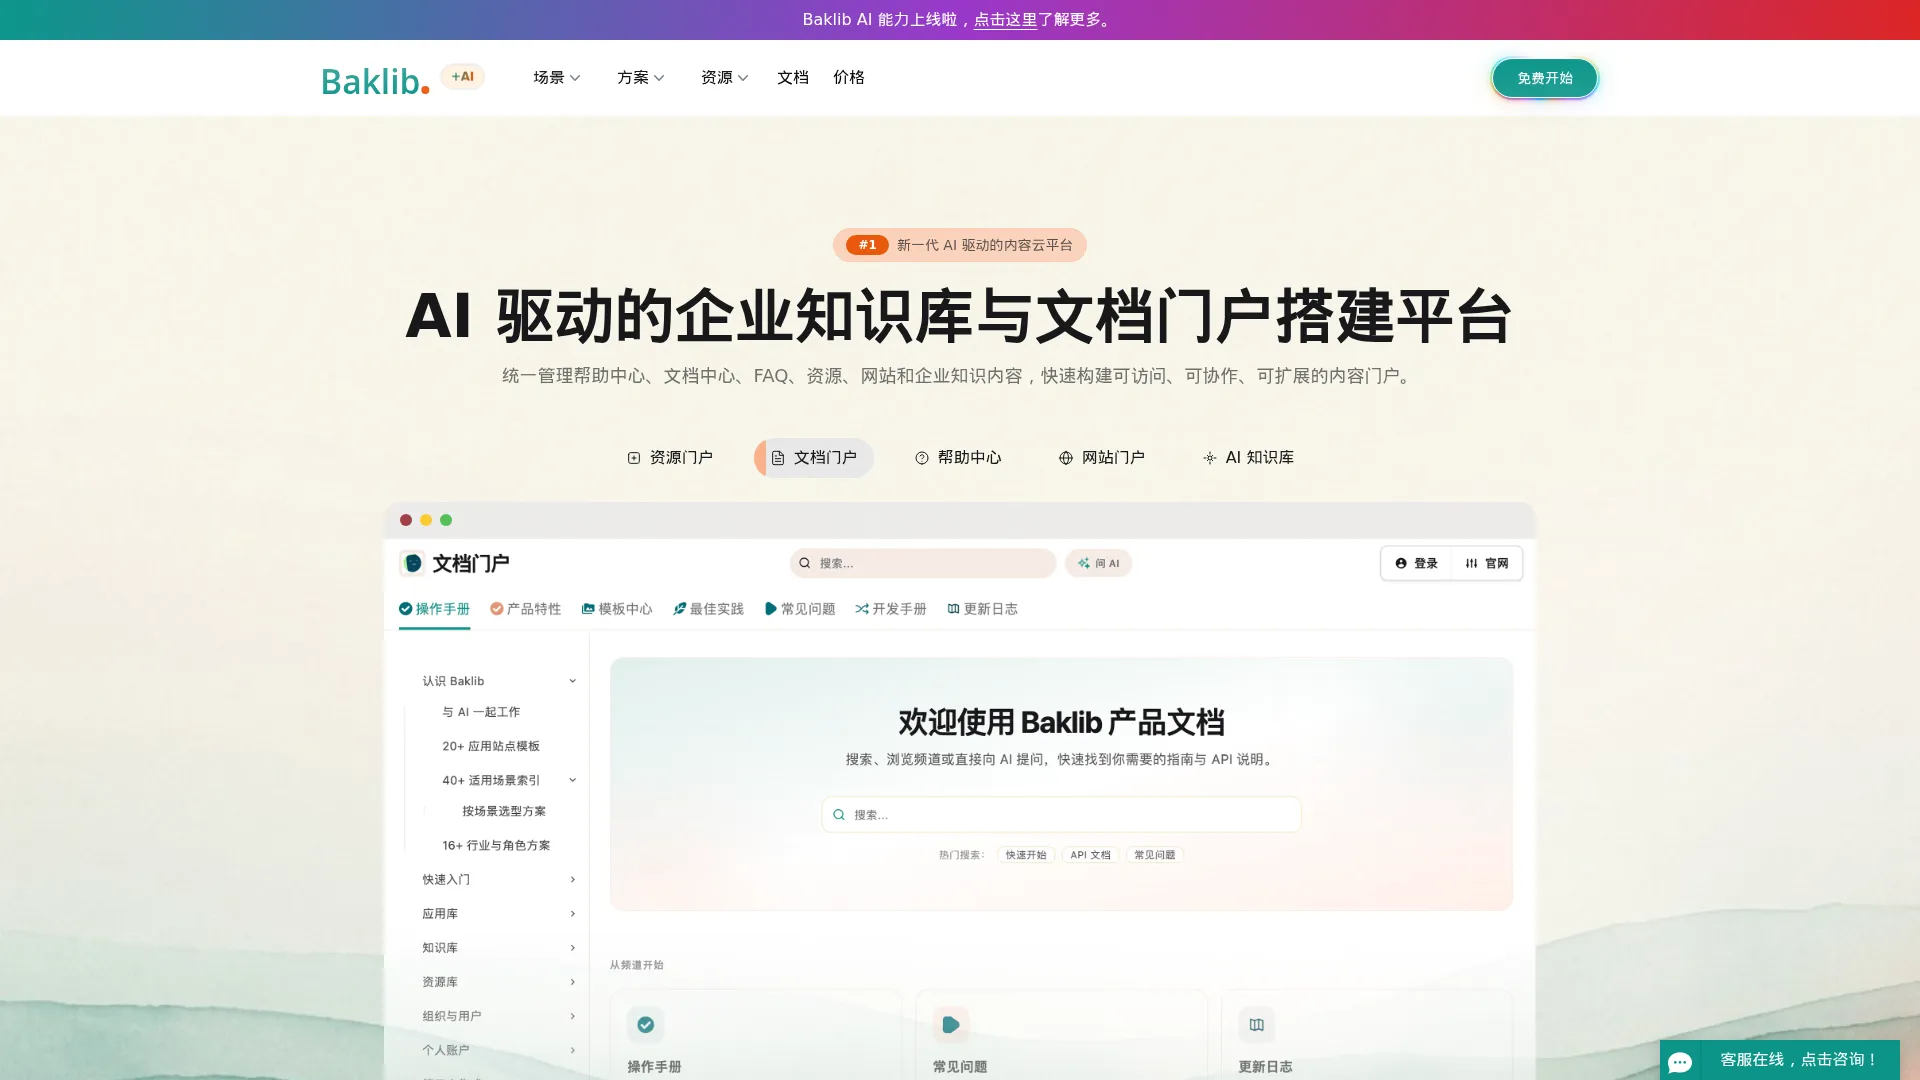Switch to the 文档门户 showcase tab
The height and width of the screenshot is (1080, 1920).
click(x=814, y=458)
